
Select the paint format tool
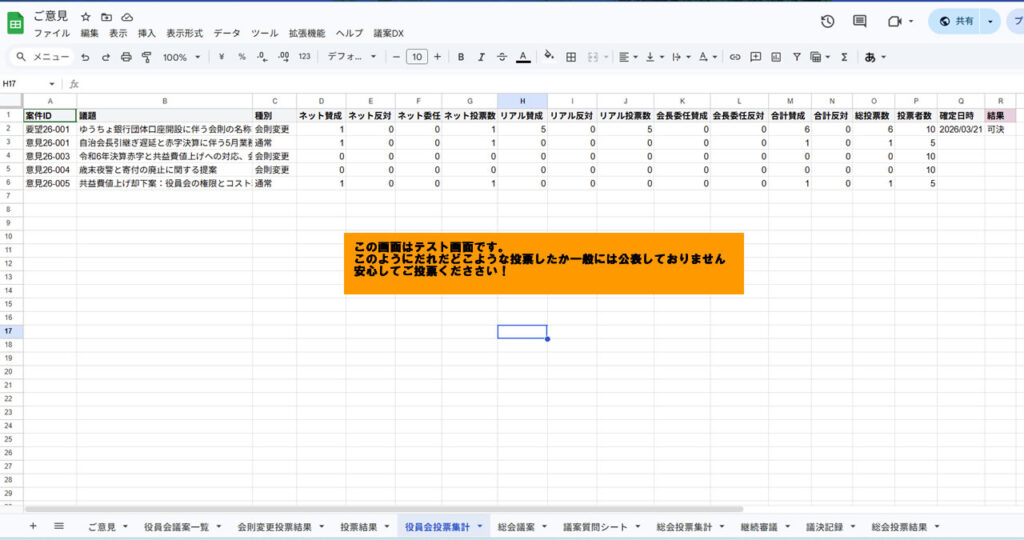click(146, 57)
